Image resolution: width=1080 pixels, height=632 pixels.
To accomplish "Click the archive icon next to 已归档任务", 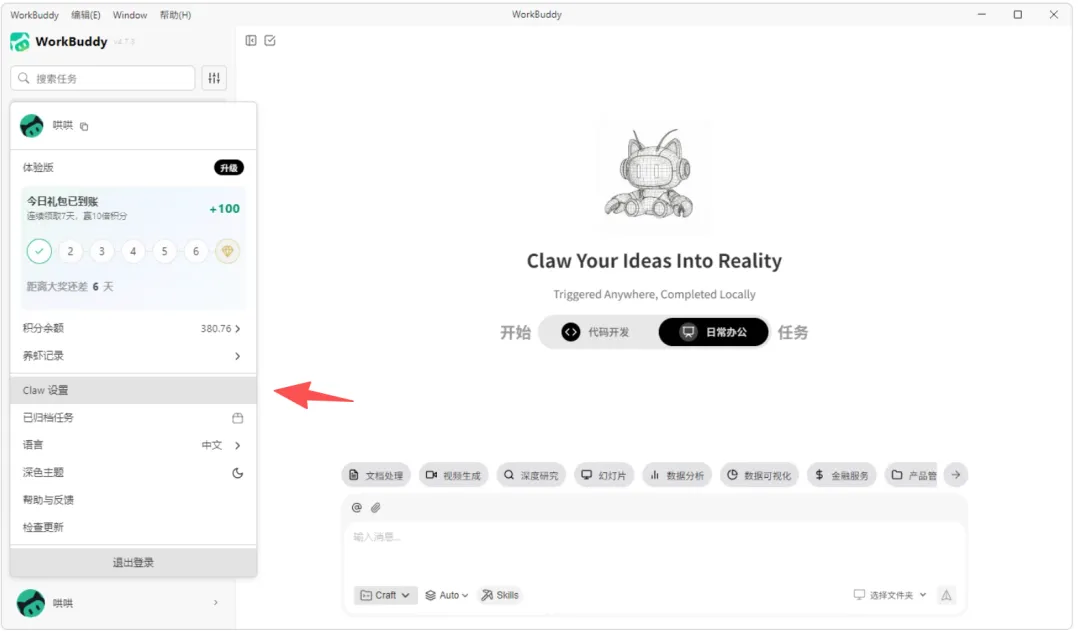I will [238, 419].
